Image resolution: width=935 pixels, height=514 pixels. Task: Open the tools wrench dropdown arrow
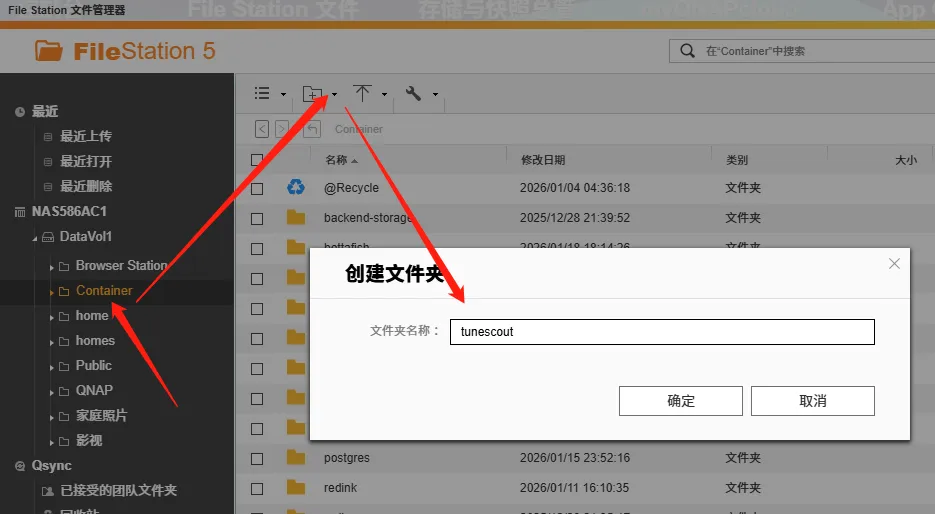(x=435, y=94)
